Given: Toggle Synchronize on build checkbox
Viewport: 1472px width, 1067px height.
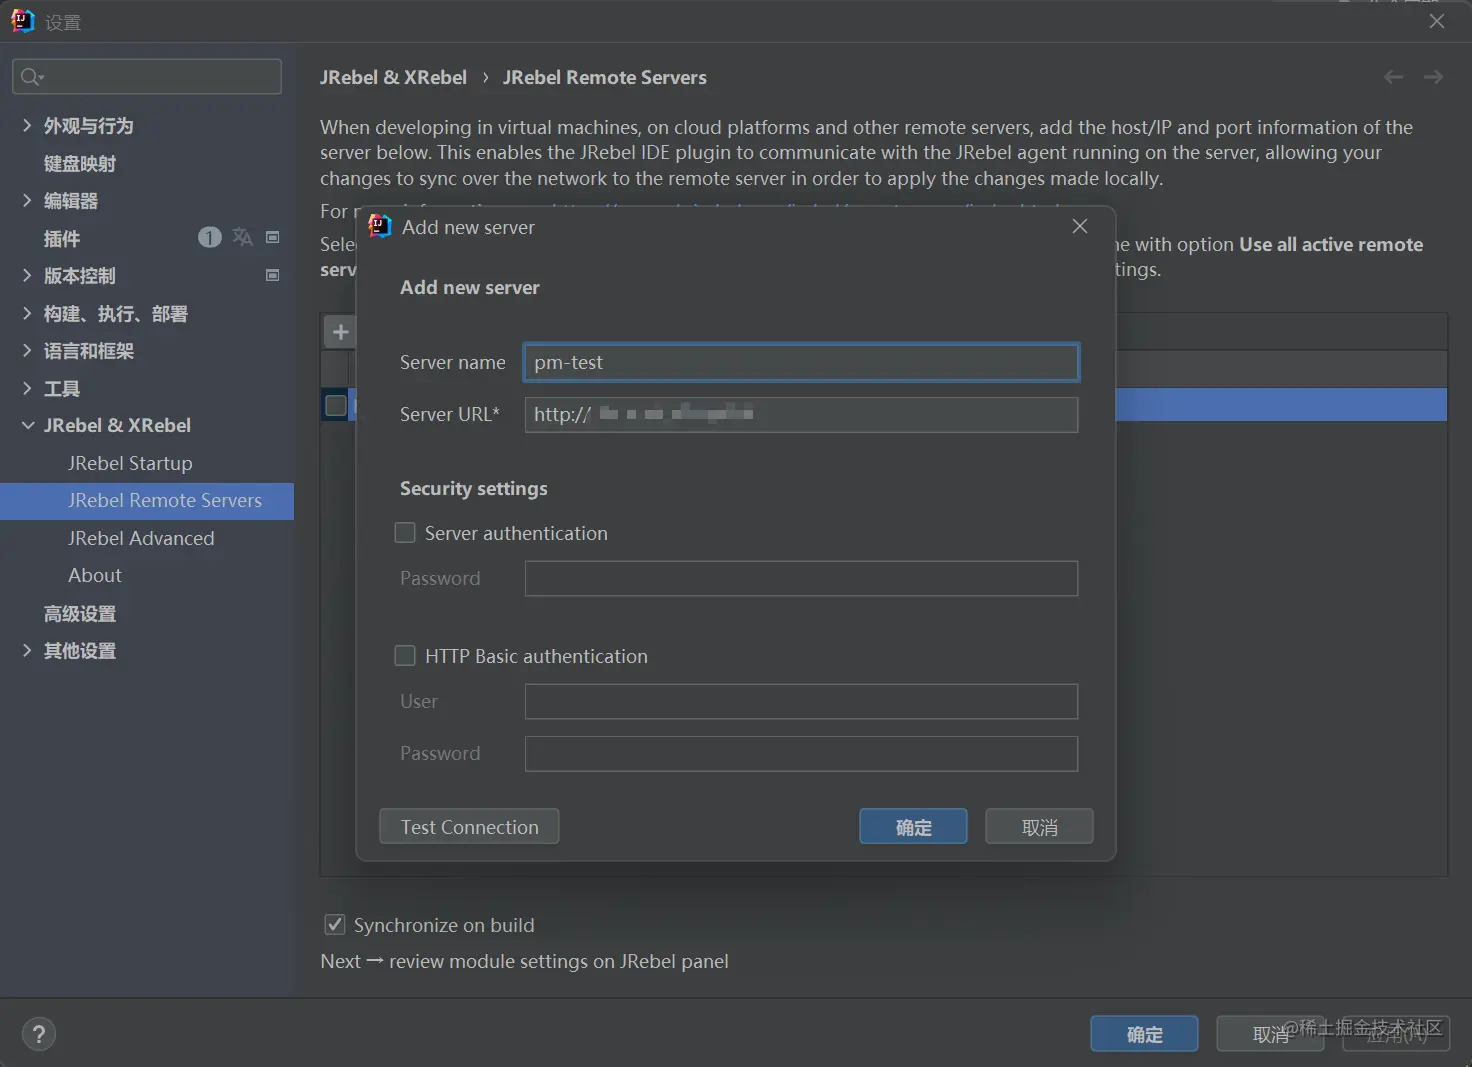Looking at the screenshot, I should coord(335,925).
